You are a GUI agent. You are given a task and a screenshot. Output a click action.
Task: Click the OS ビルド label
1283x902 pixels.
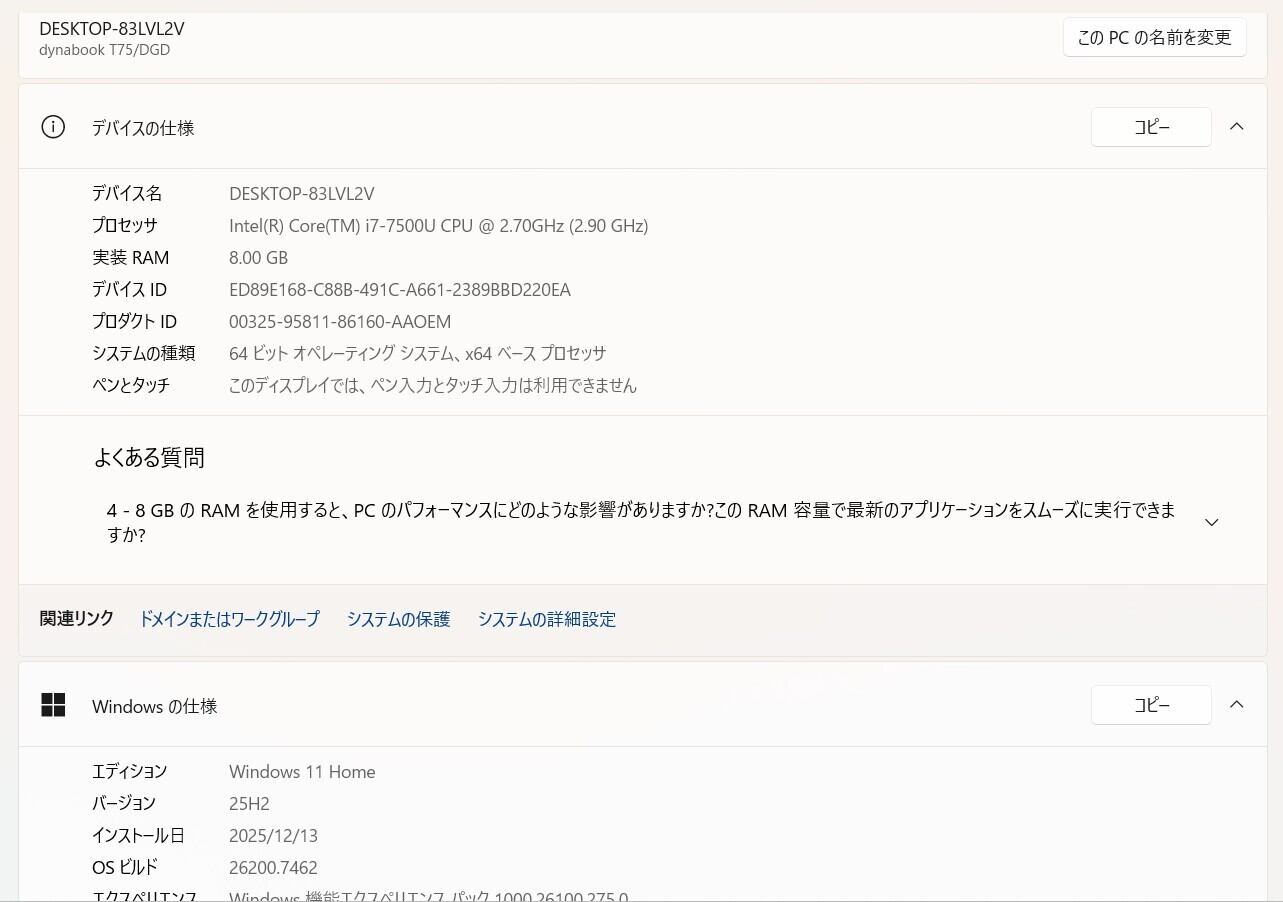[x=125, y=868]
